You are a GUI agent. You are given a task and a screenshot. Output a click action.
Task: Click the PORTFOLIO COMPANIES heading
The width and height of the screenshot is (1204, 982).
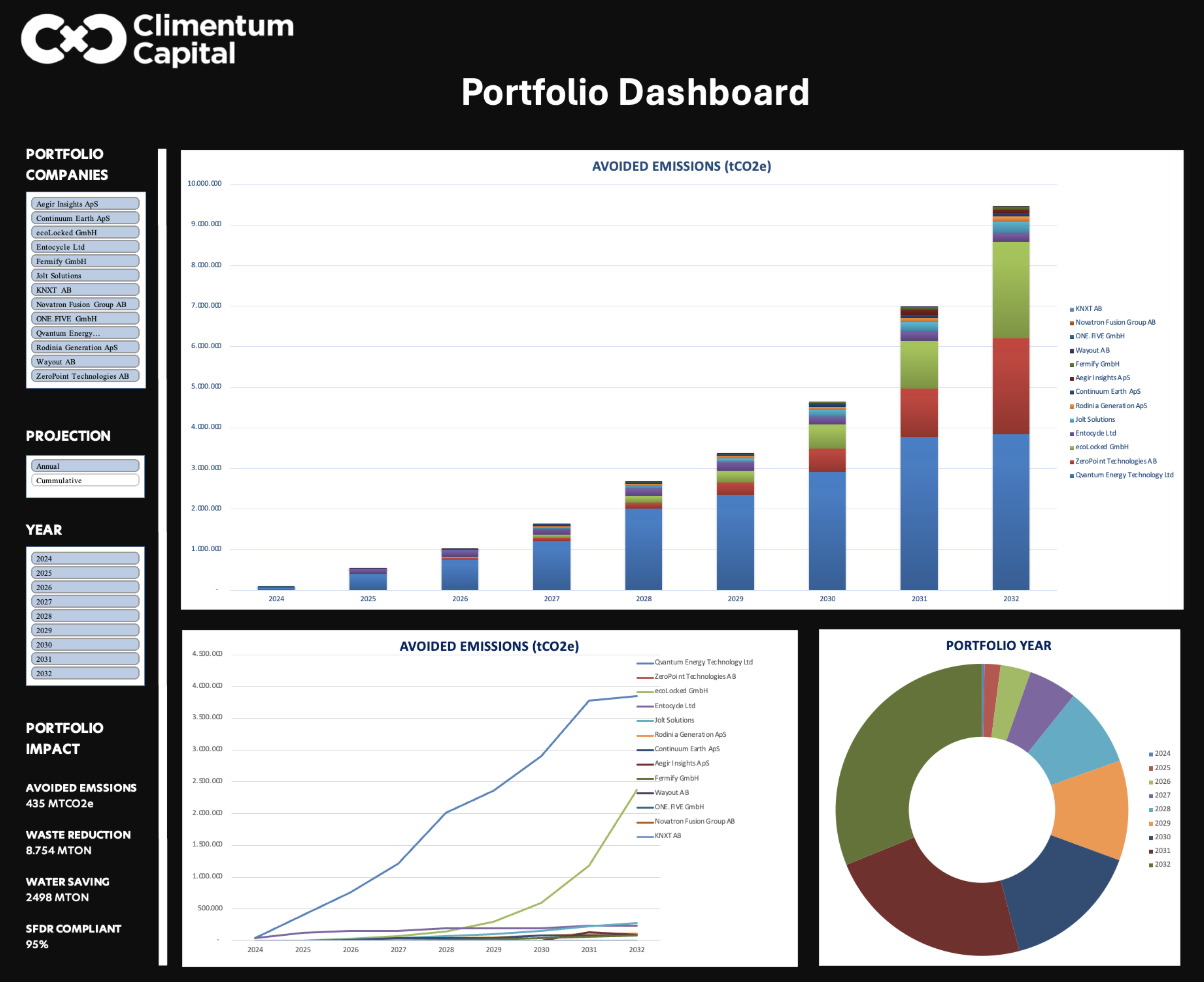point(67,164)
